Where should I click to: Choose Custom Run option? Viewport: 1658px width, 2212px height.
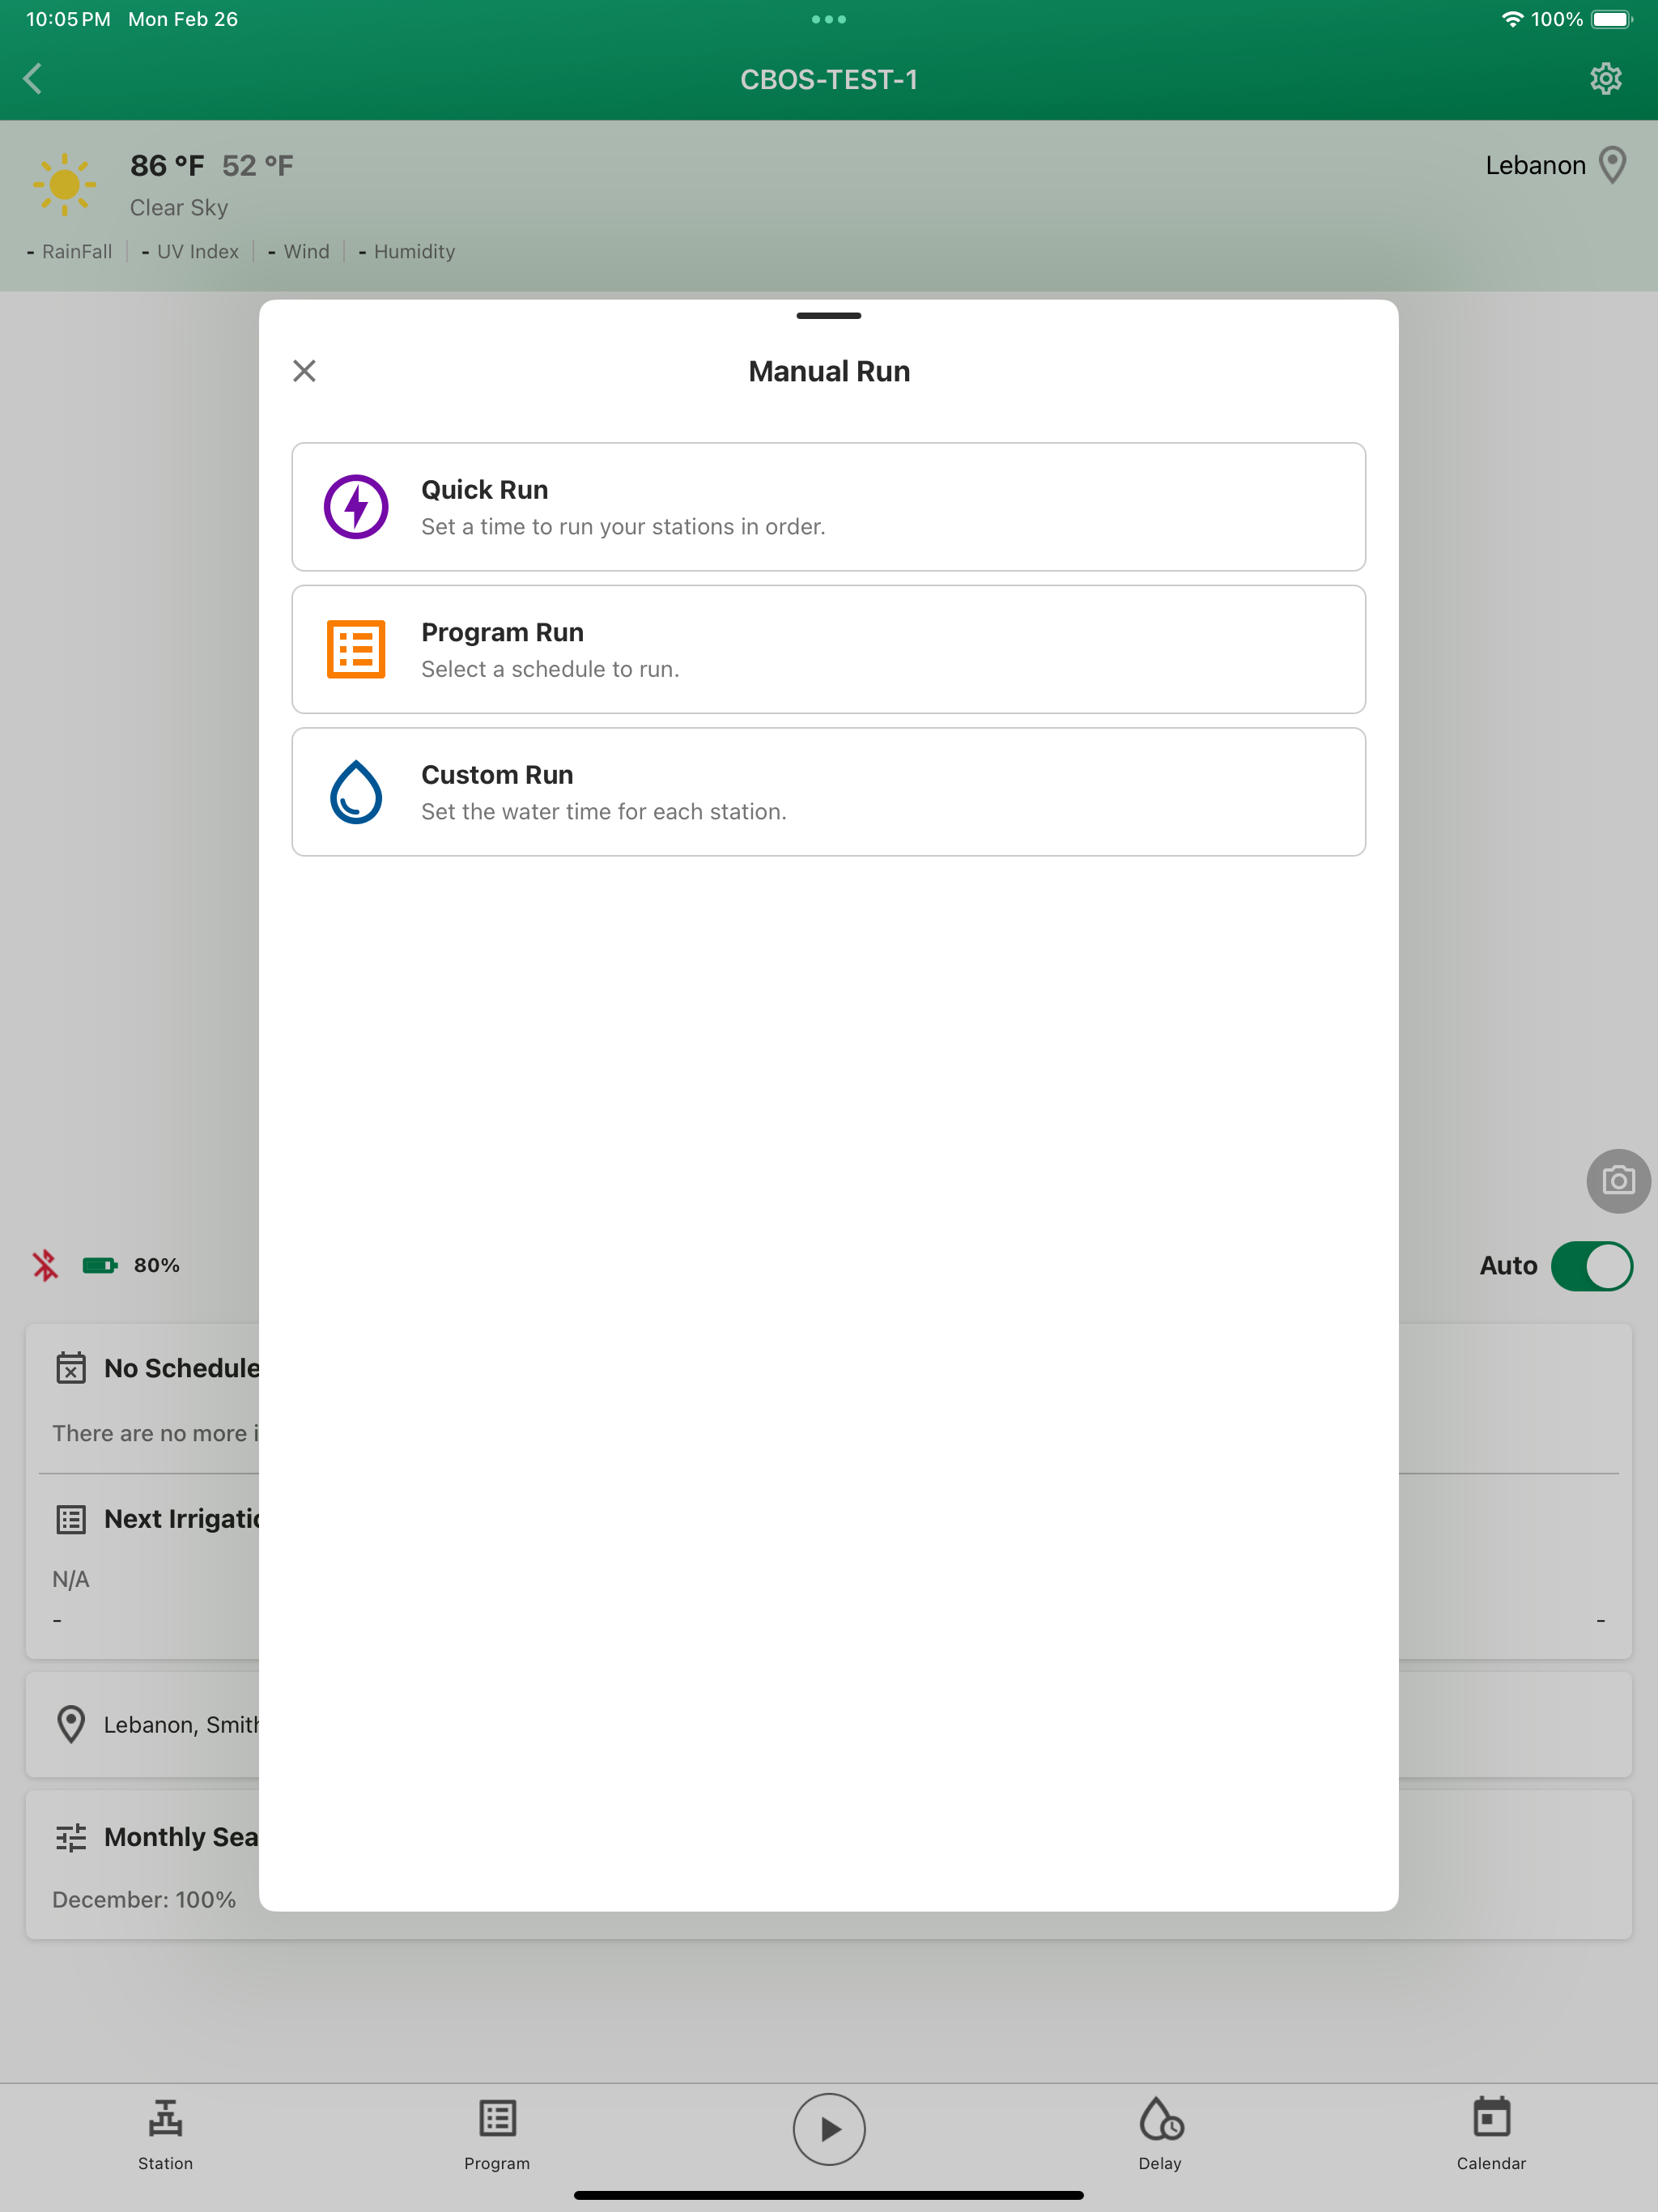pos(828,792)
